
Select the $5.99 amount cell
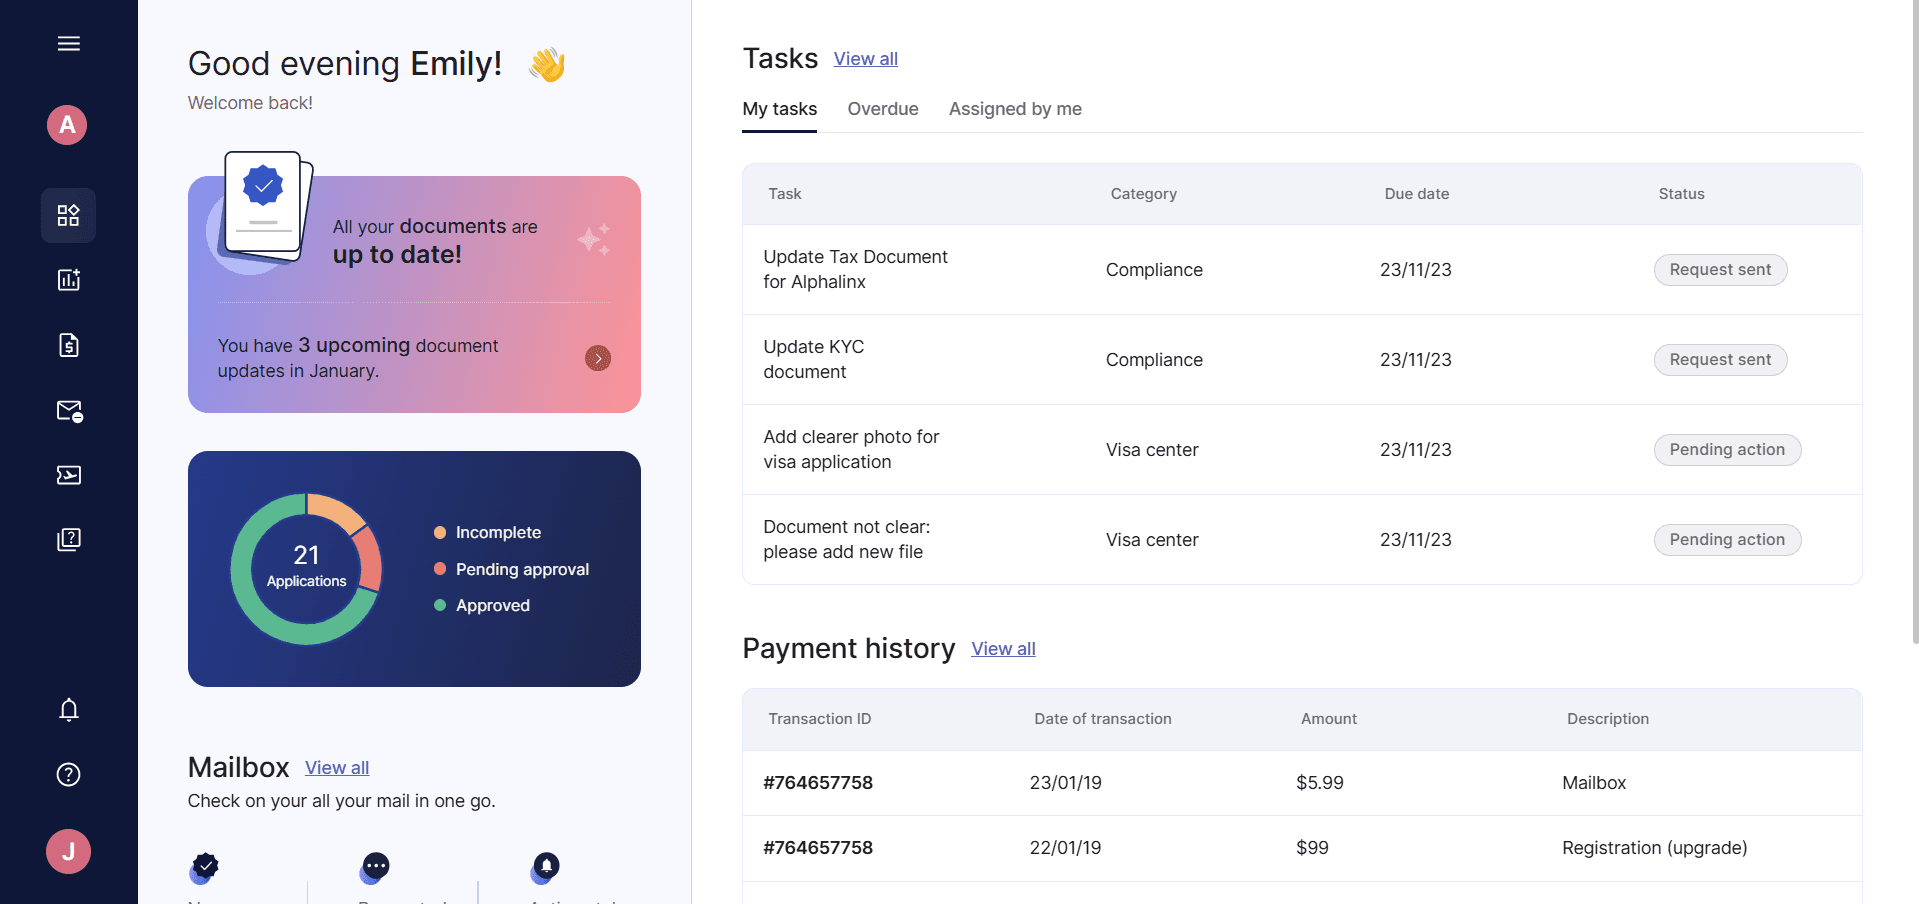point(1319,783)
